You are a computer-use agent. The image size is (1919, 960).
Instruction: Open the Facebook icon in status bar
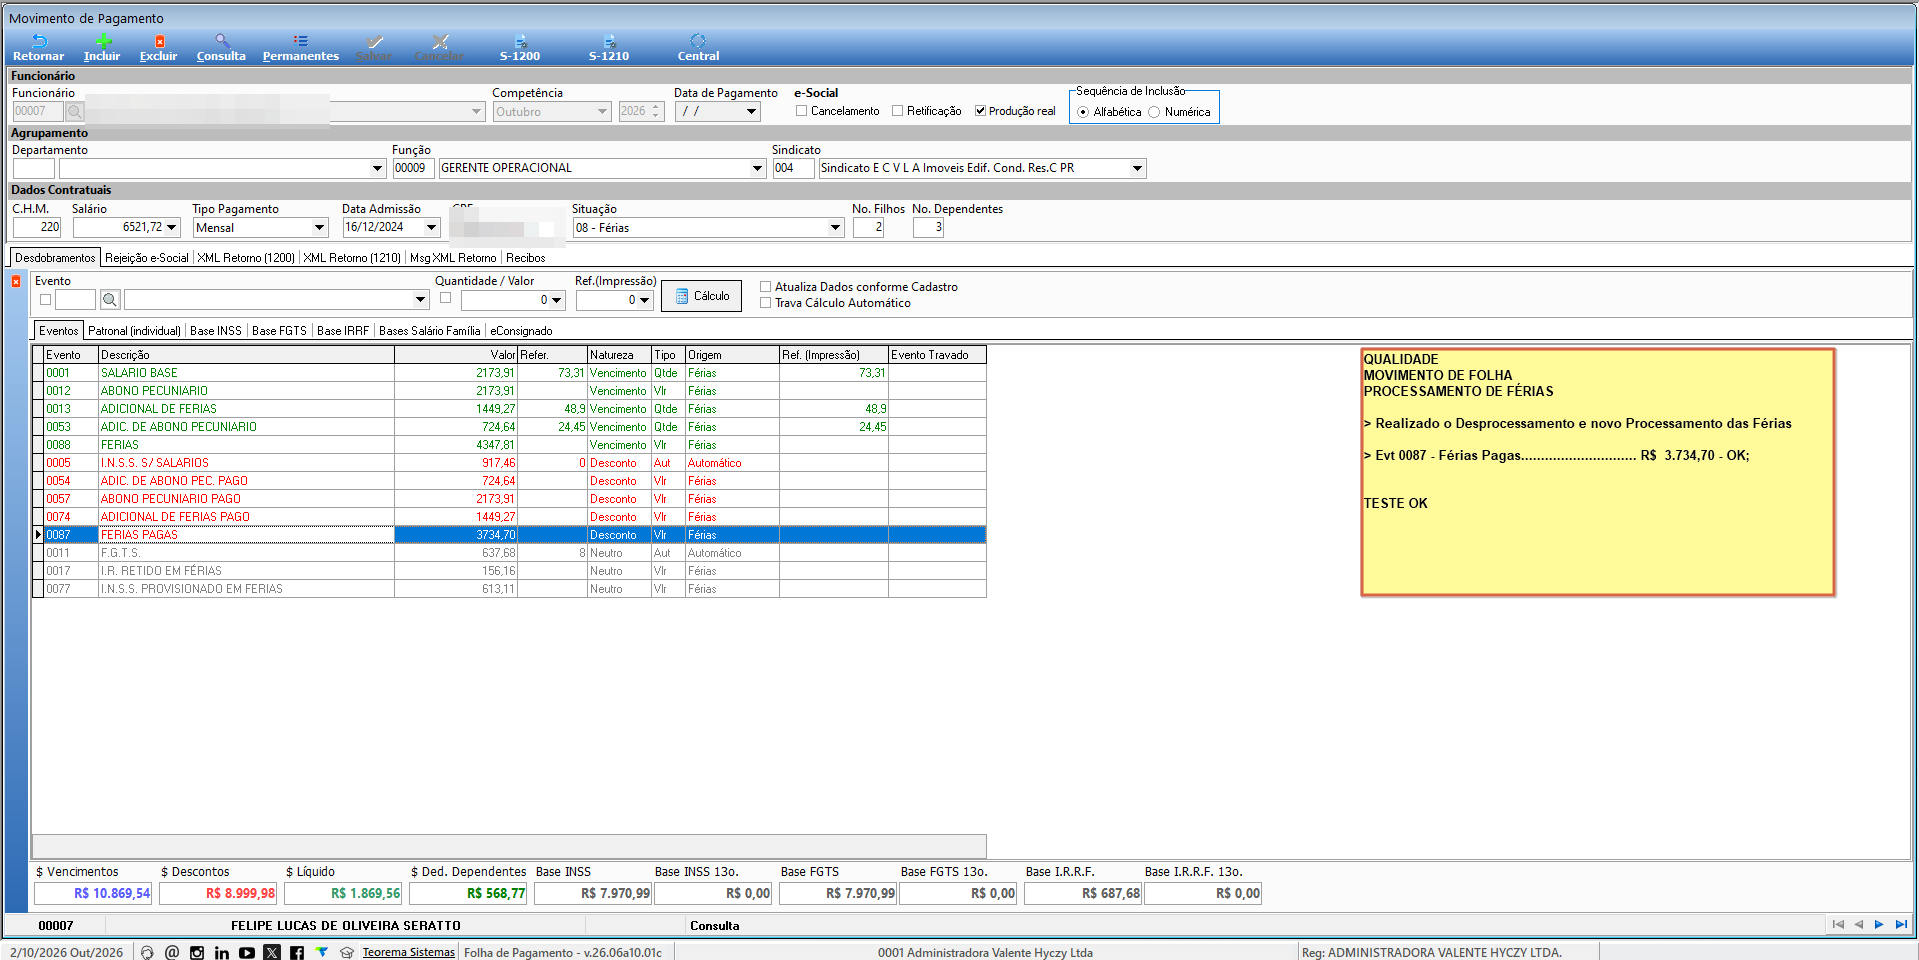[297, 953]
